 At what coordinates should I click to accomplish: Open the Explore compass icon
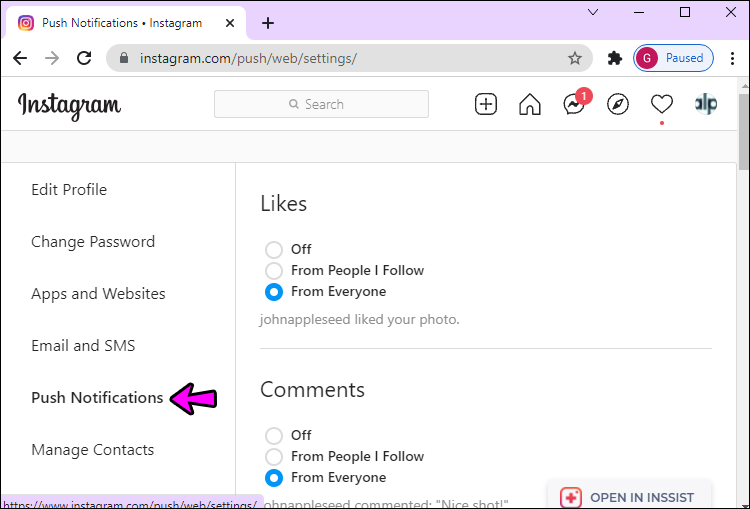coord(618,104)
